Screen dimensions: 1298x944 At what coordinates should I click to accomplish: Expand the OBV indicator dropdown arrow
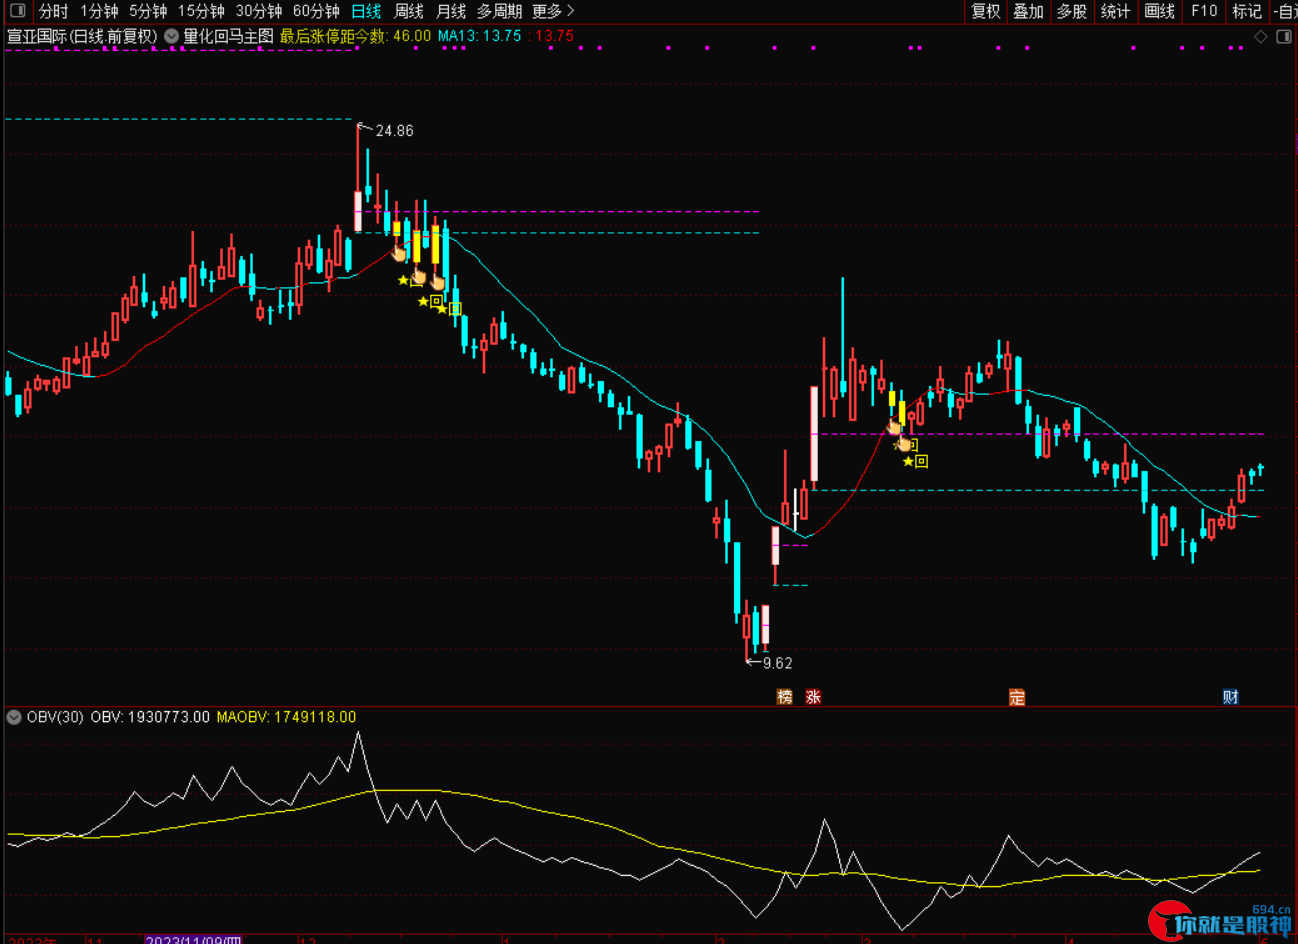pyautogui.click(x=14, y=717)
